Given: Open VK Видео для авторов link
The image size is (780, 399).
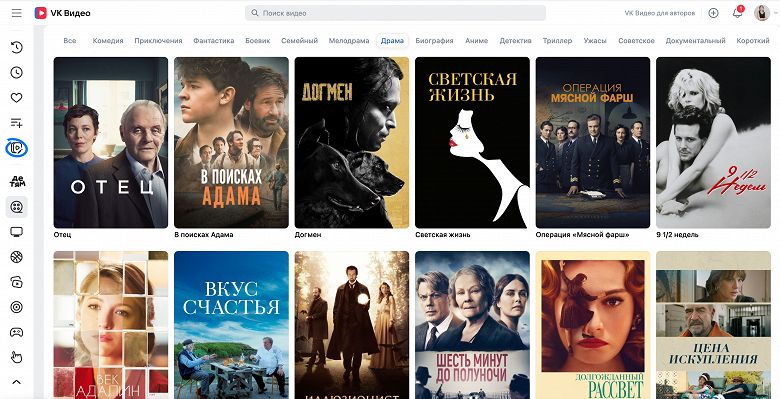Looking at the screenshot, I should pos(660,13).
